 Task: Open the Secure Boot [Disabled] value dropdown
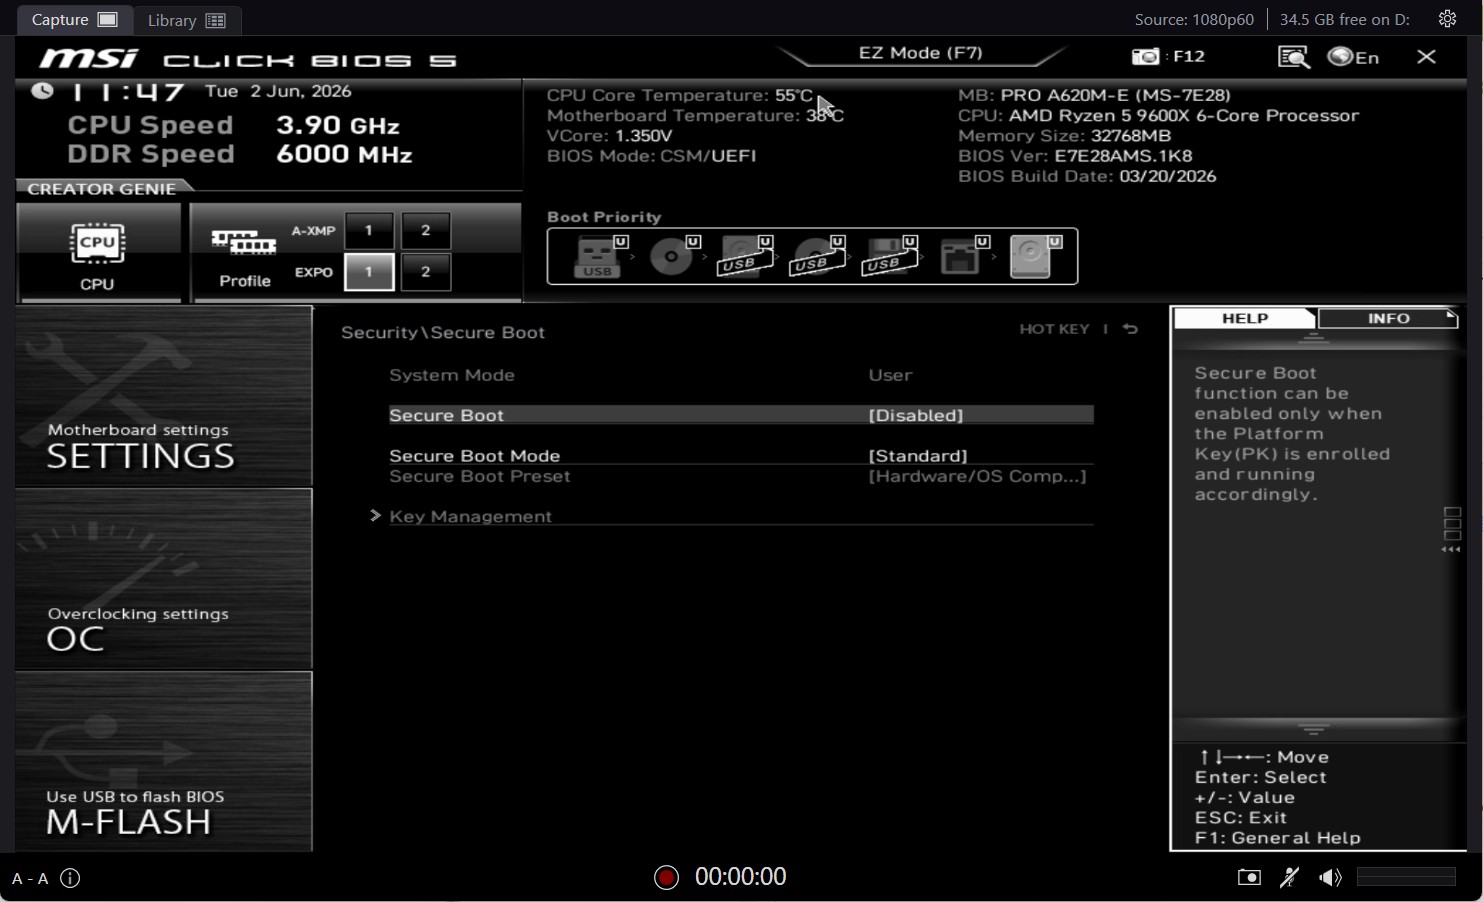pos(916,415)
